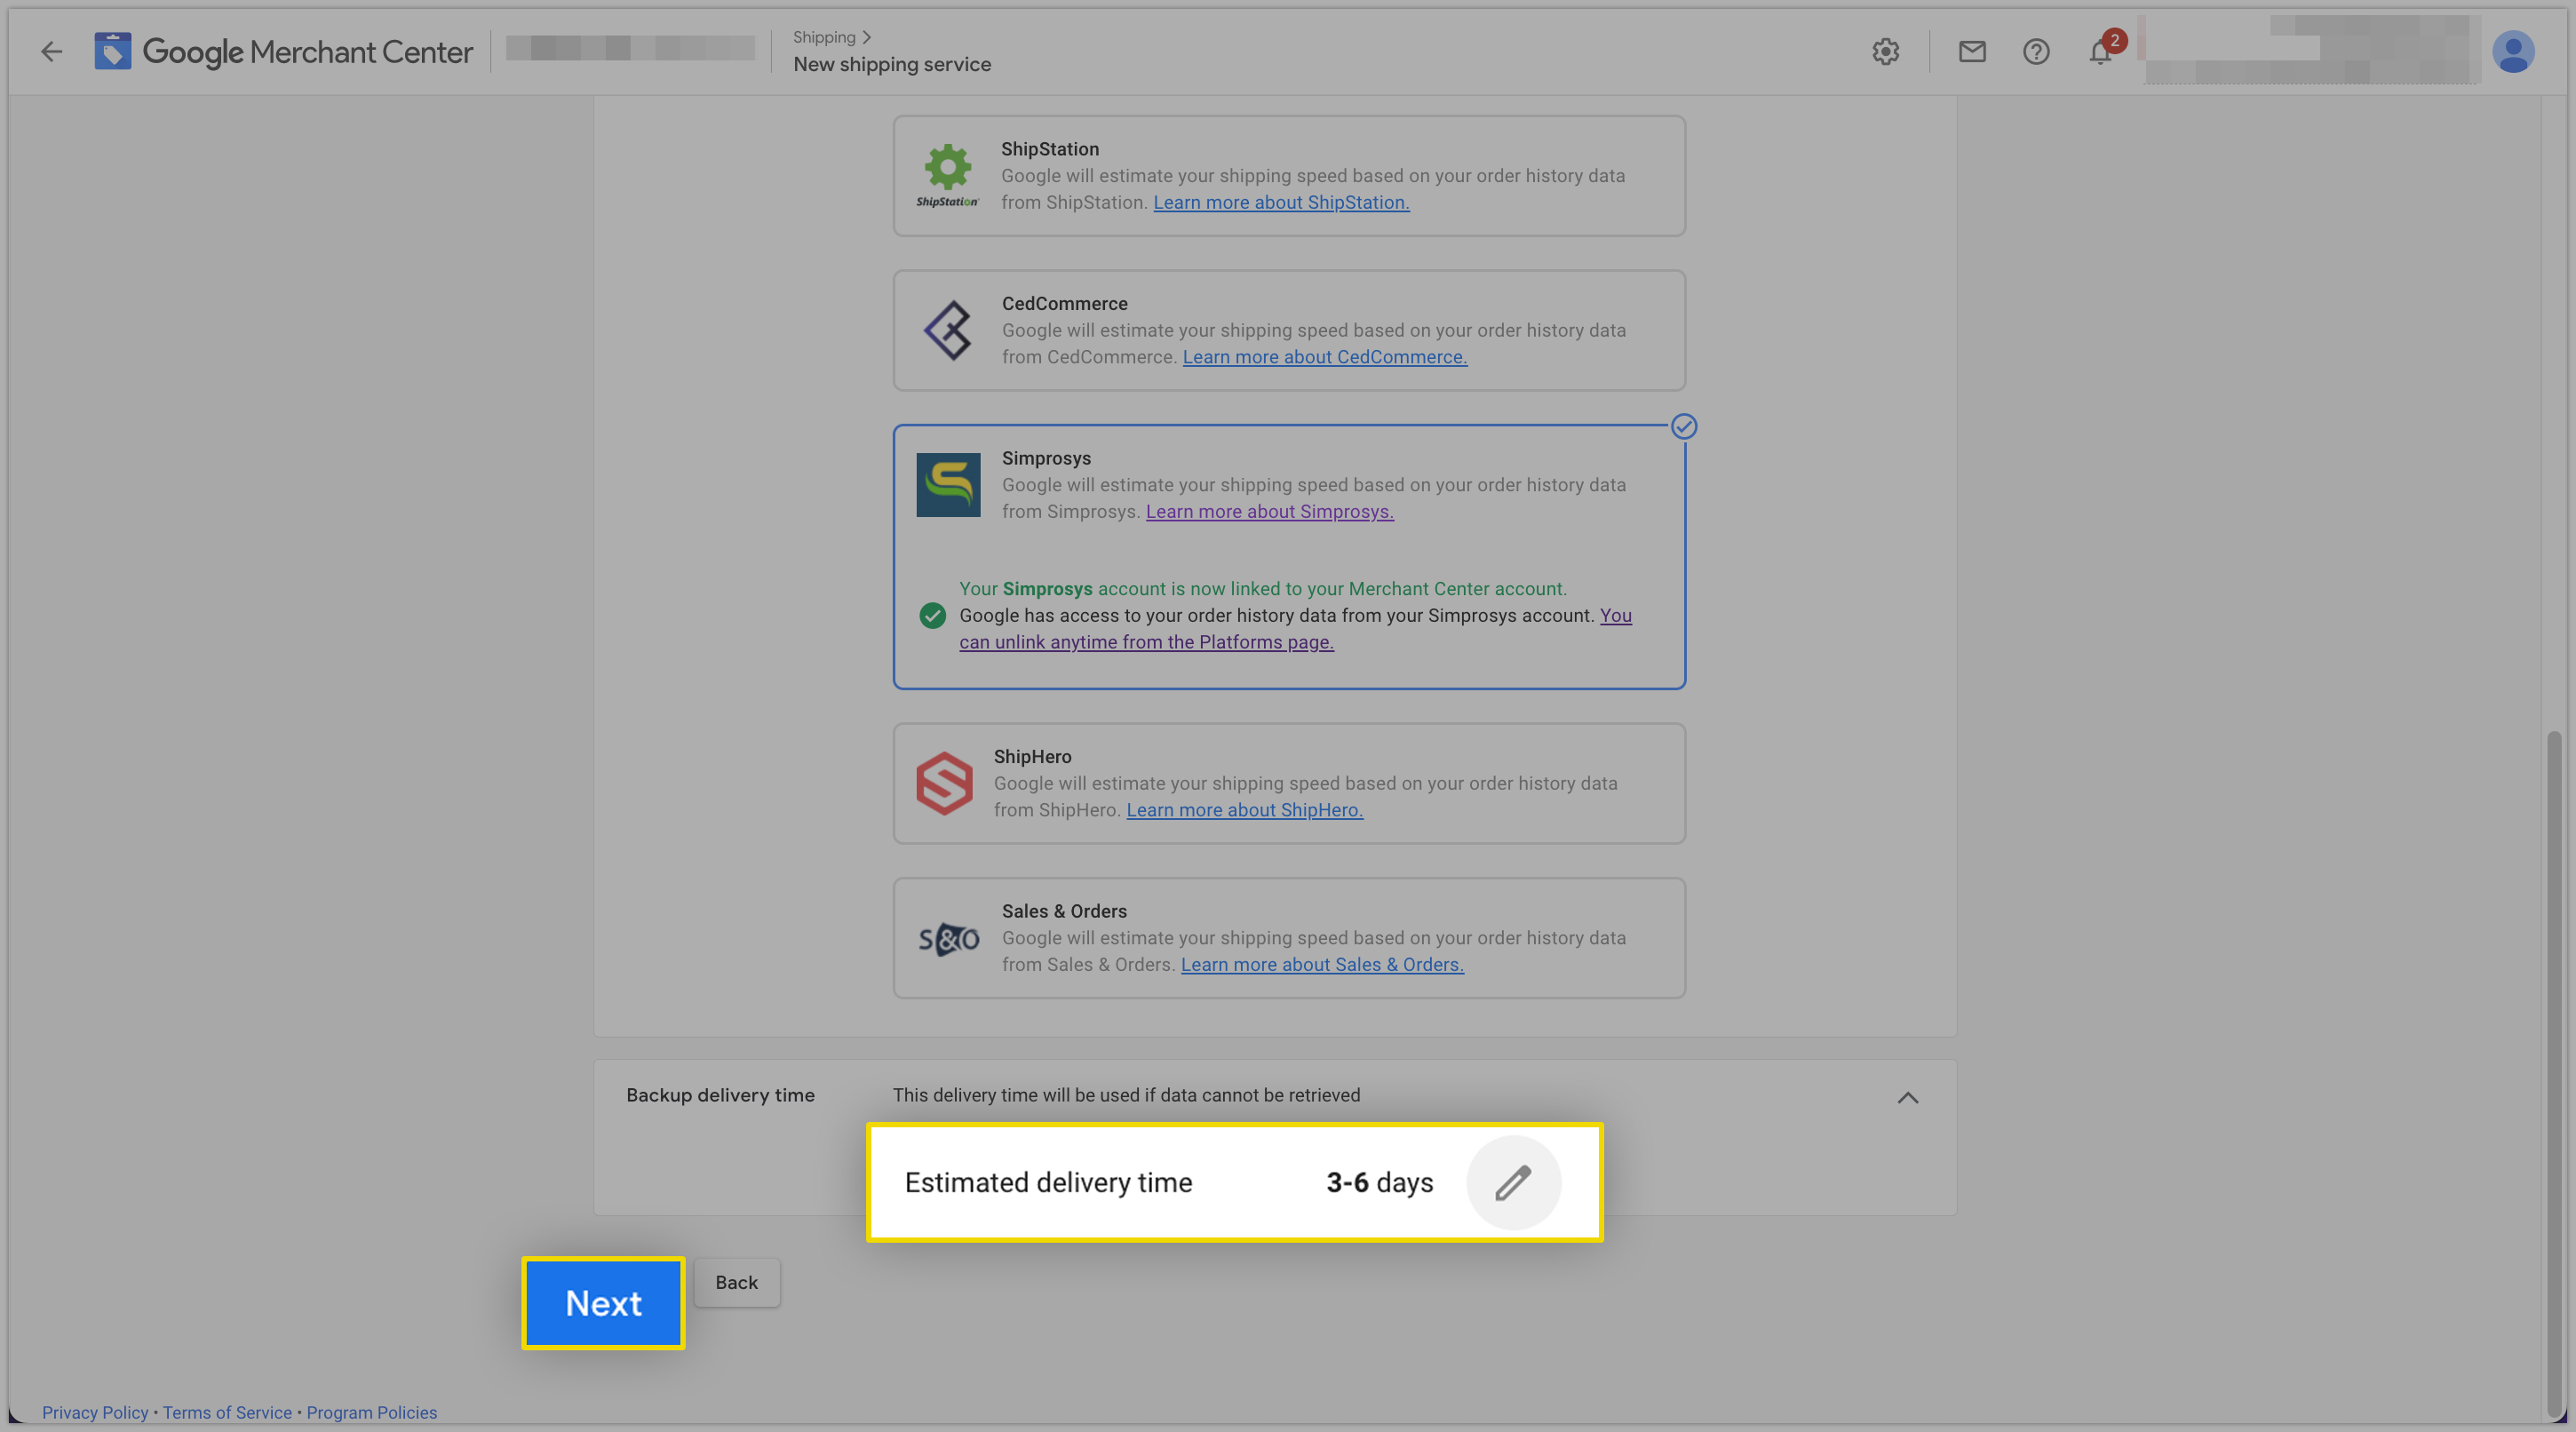Click 'New shipping service' page title

(x=892, y=64)
